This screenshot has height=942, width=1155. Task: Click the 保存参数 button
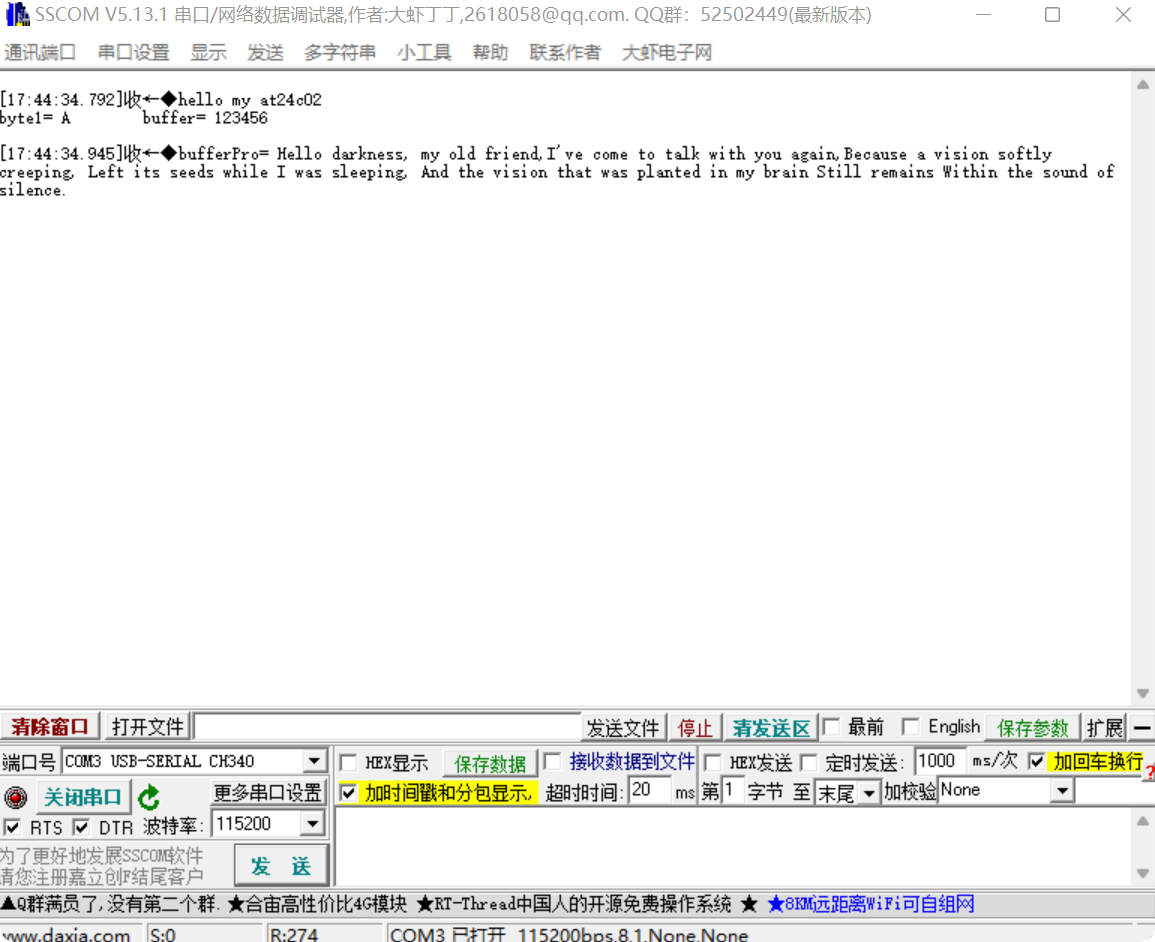(x=1032, y=728)
